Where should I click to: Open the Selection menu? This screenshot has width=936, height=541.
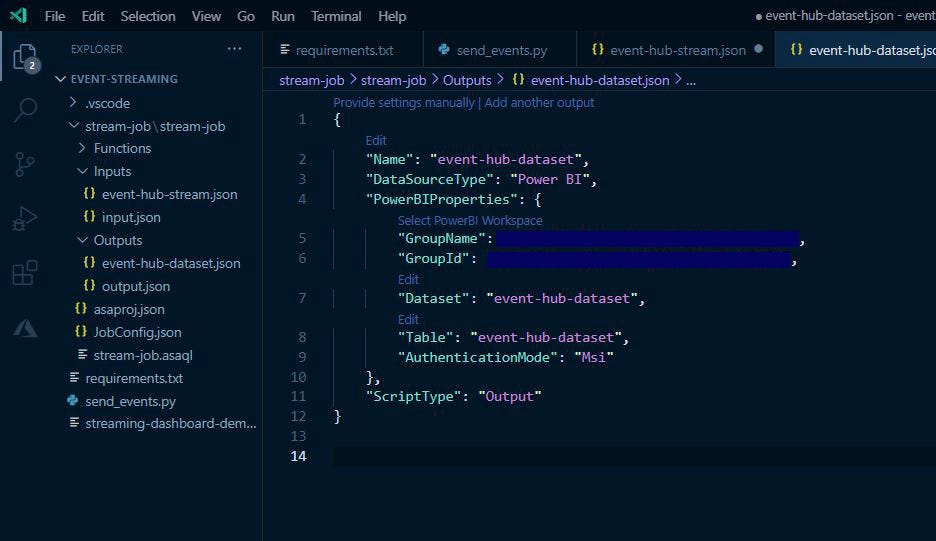(x=148, y=16)
